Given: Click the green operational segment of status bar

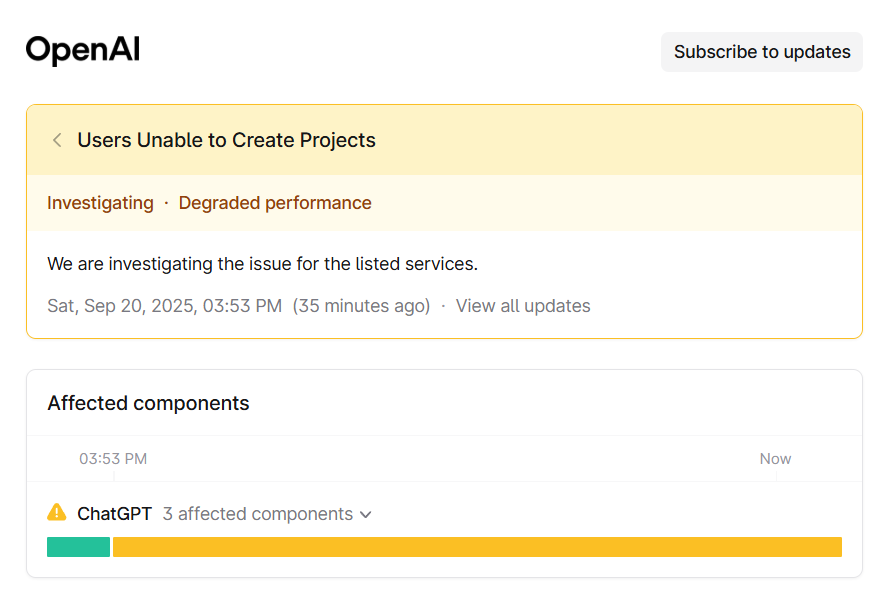Looking at the screenshot, I should (x=78, y=547).
